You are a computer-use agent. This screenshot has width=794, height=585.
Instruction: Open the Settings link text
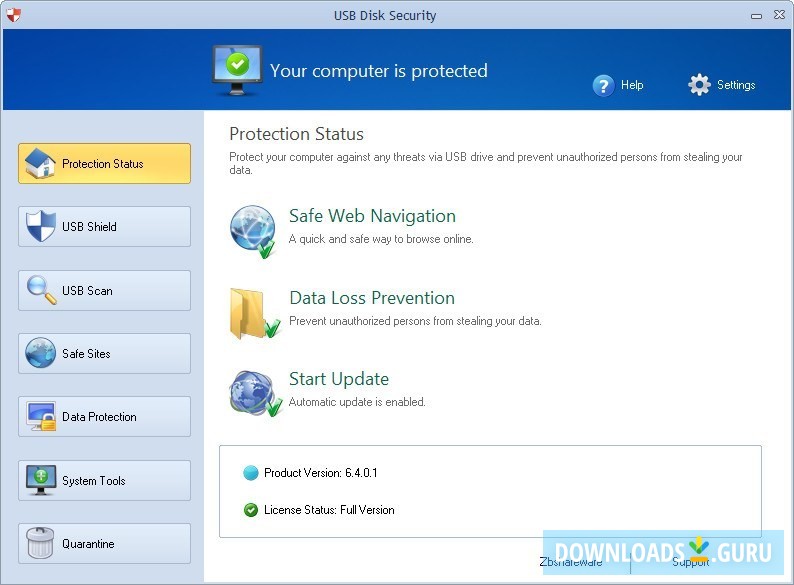736,85
